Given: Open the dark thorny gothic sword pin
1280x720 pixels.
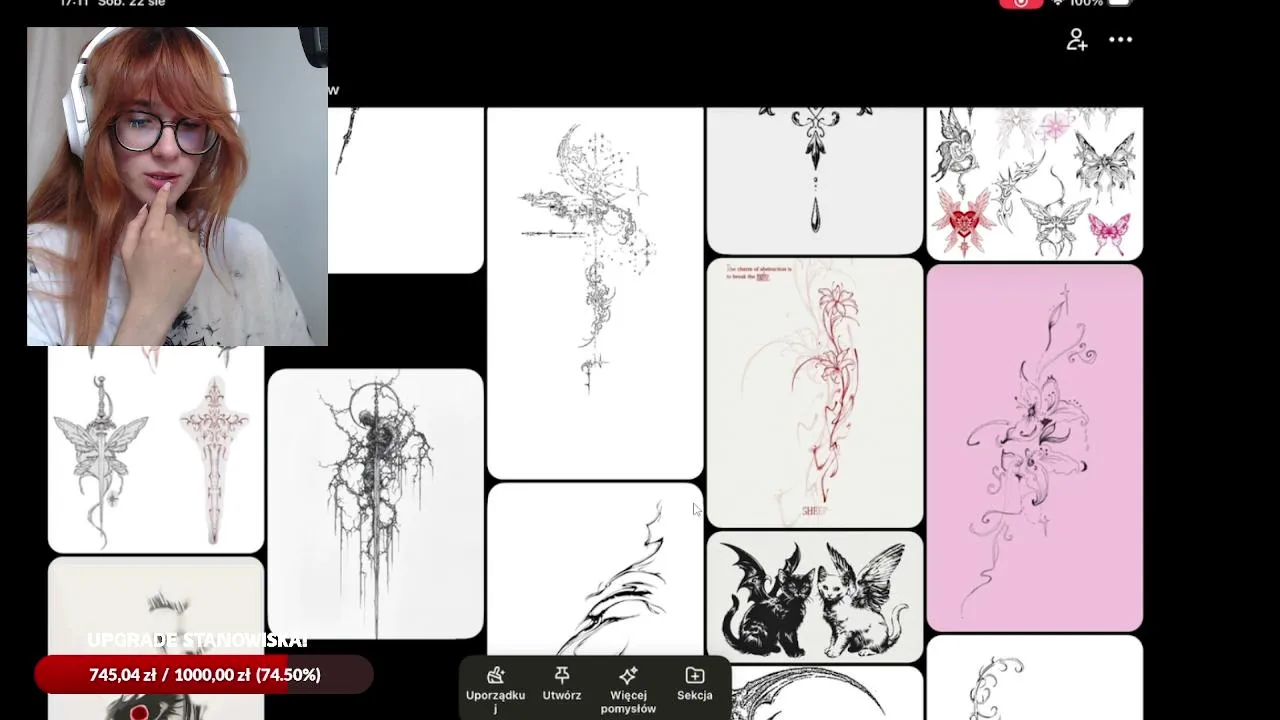Looking at the screenshot, I should click(375, 504).
